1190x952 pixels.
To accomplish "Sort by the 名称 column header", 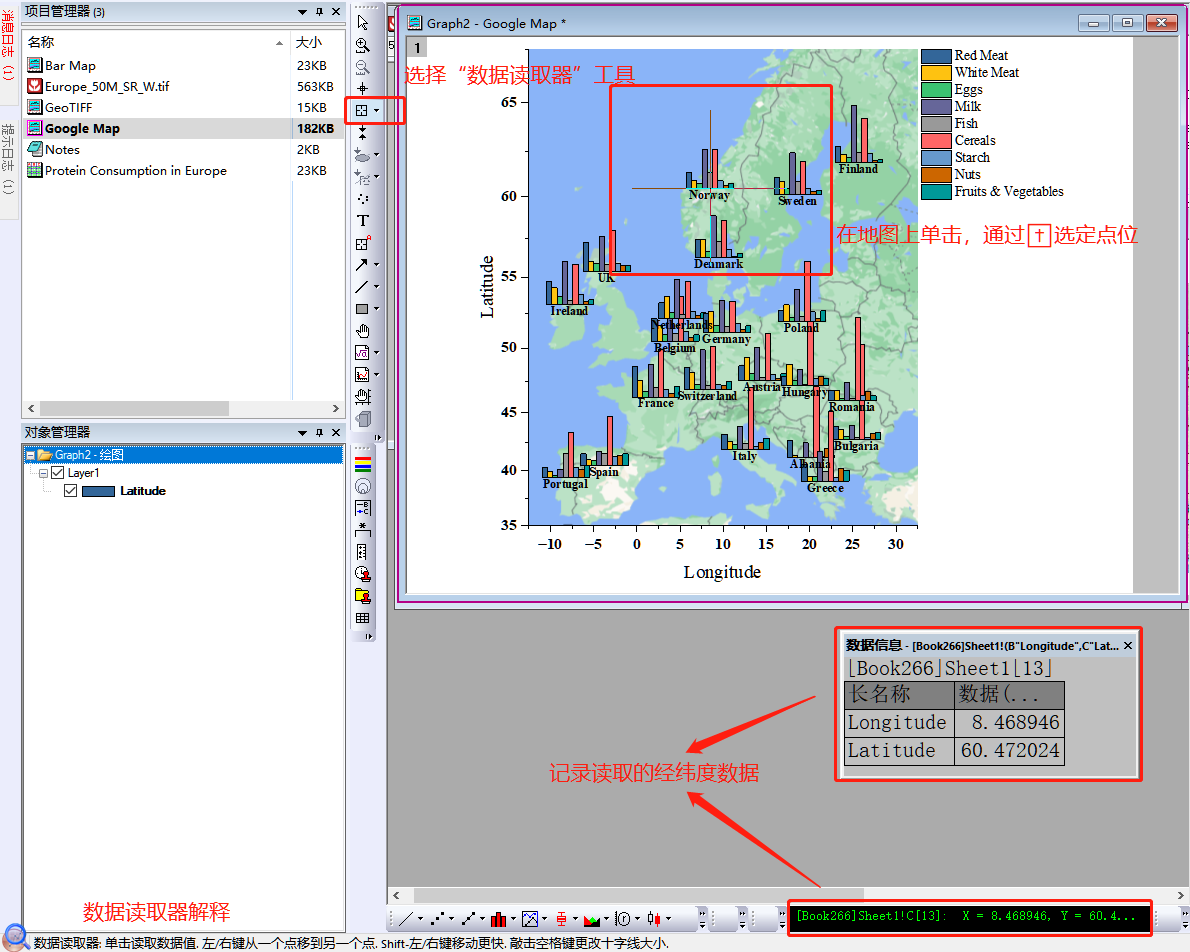I will click(x=156, y=43).
